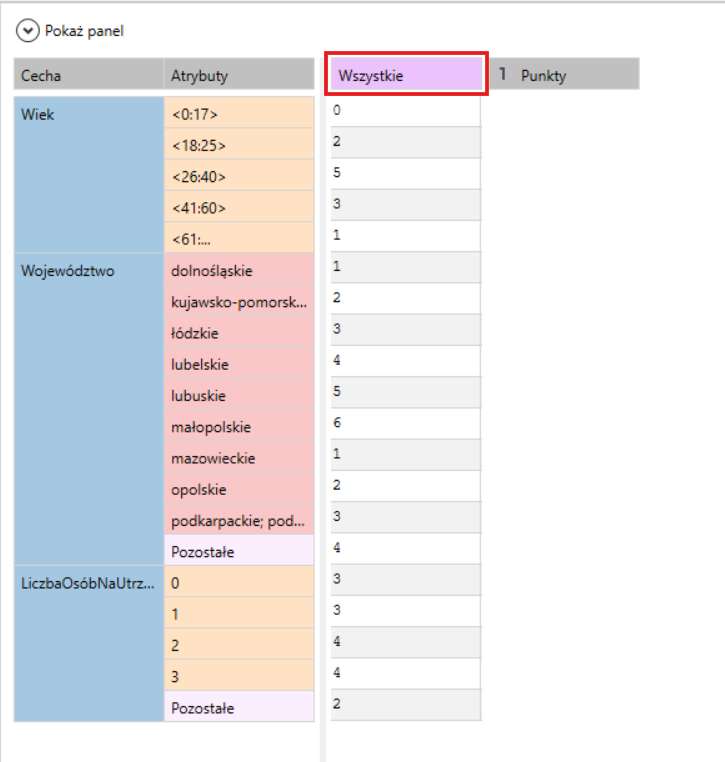Edit points field for dolnośląskie row
725x762 pixels.
(406, 267)
